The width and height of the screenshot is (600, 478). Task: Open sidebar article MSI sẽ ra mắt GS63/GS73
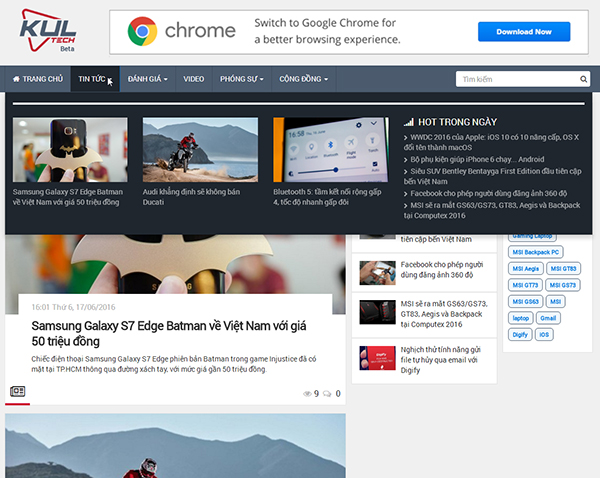(444, 314)
